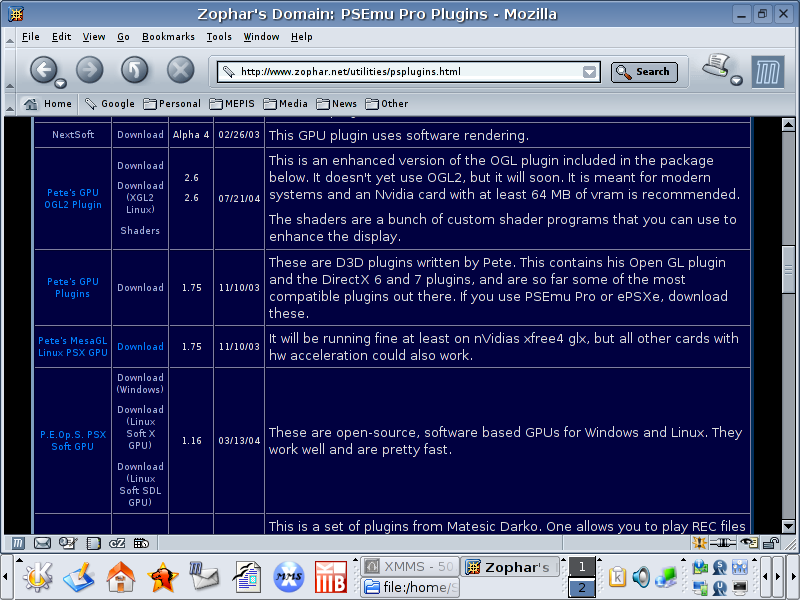Screen dimensions: 800x600
Task: Click the Shaders download link
Action: pyautogui.click(x=140, y=231)
